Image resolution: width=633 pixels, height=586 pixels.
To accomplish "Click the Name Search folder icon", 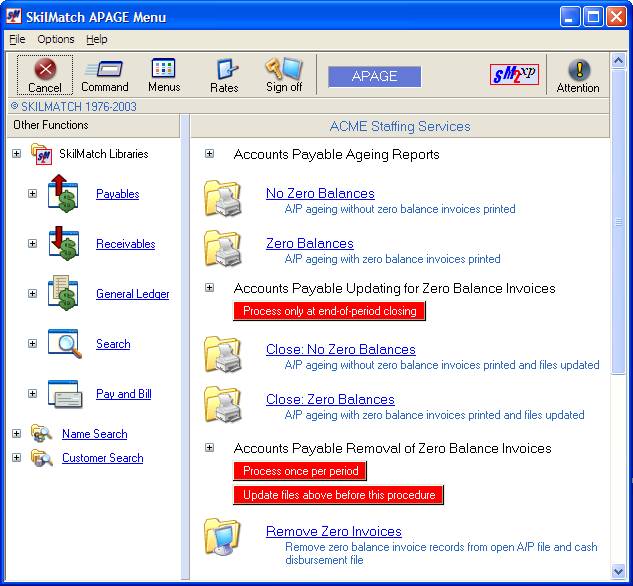I will [41, 433].
